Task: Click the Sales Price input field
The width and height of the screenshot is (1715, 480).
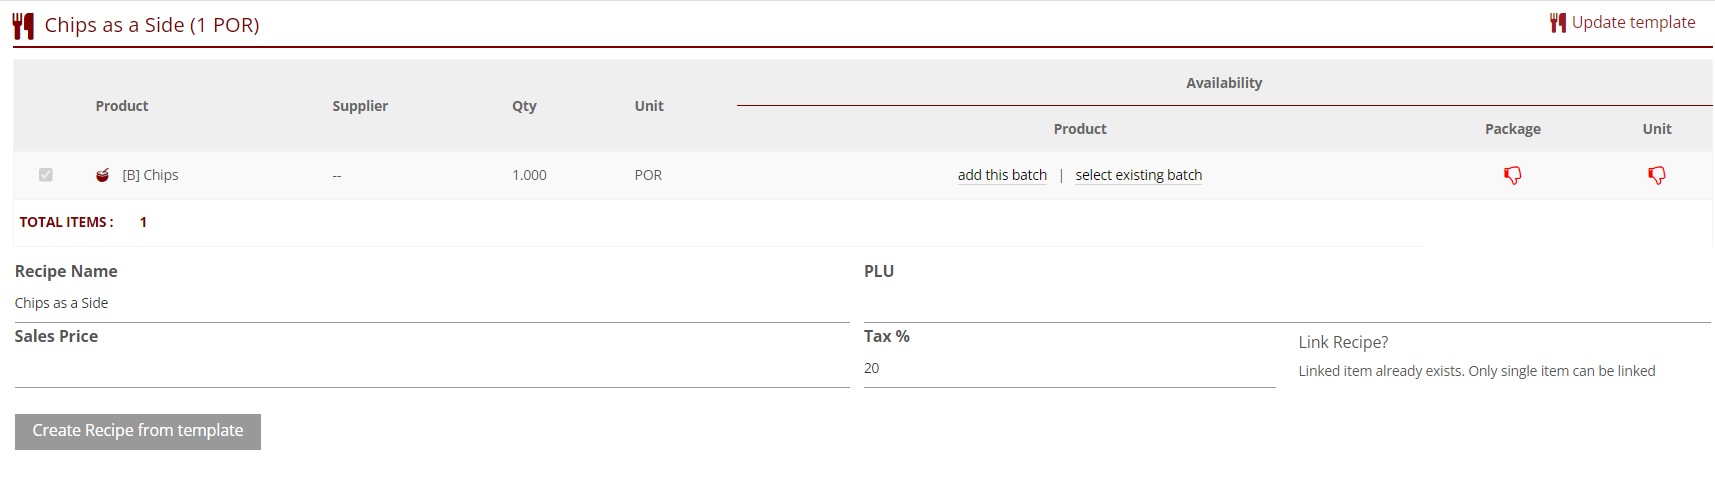Action: [431, 368]
